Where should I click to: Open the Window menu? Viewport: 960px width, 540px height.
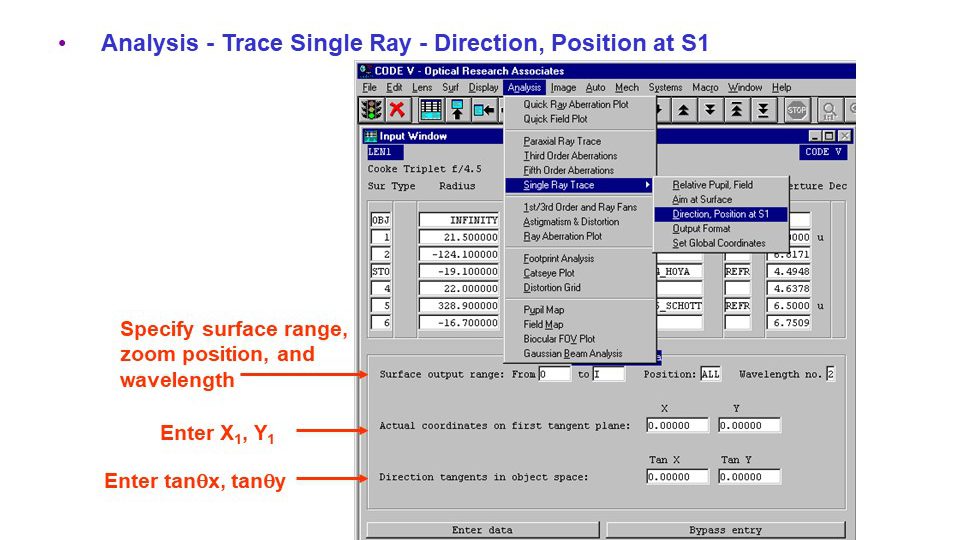point(745,88)
